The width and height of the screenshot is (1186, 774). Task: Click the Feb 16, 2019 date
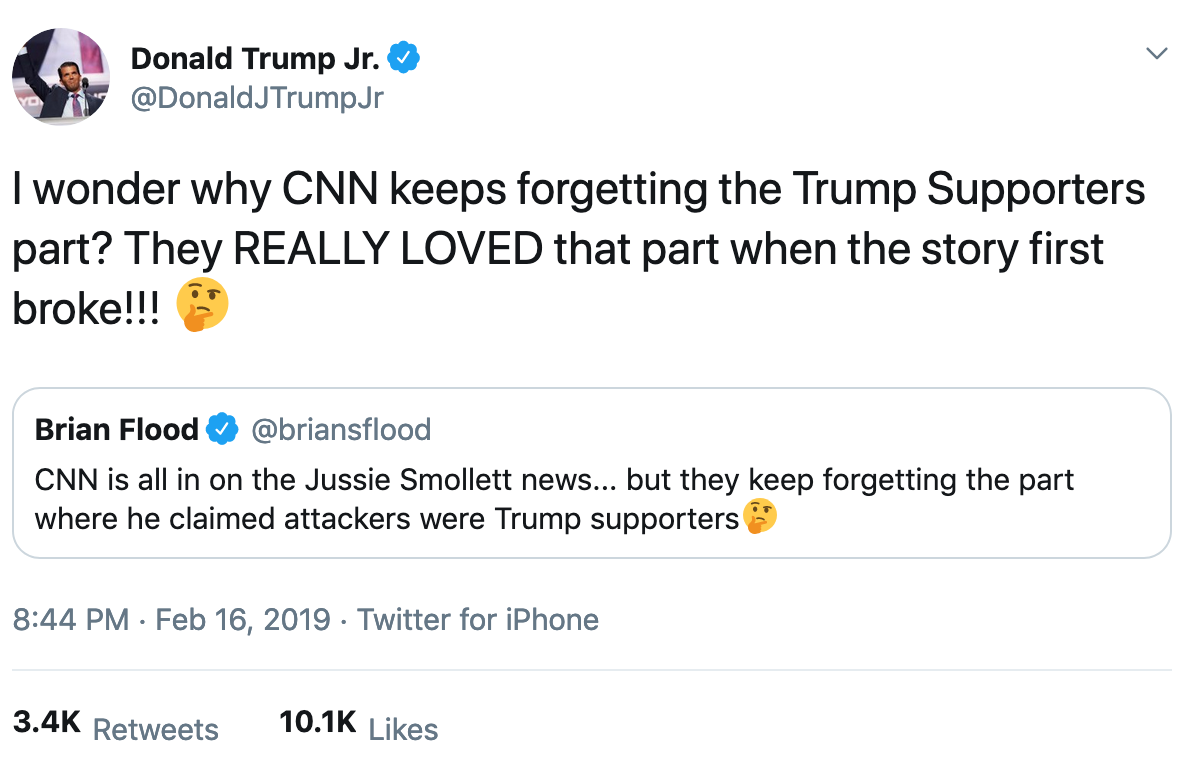click(x=241, y=619)
